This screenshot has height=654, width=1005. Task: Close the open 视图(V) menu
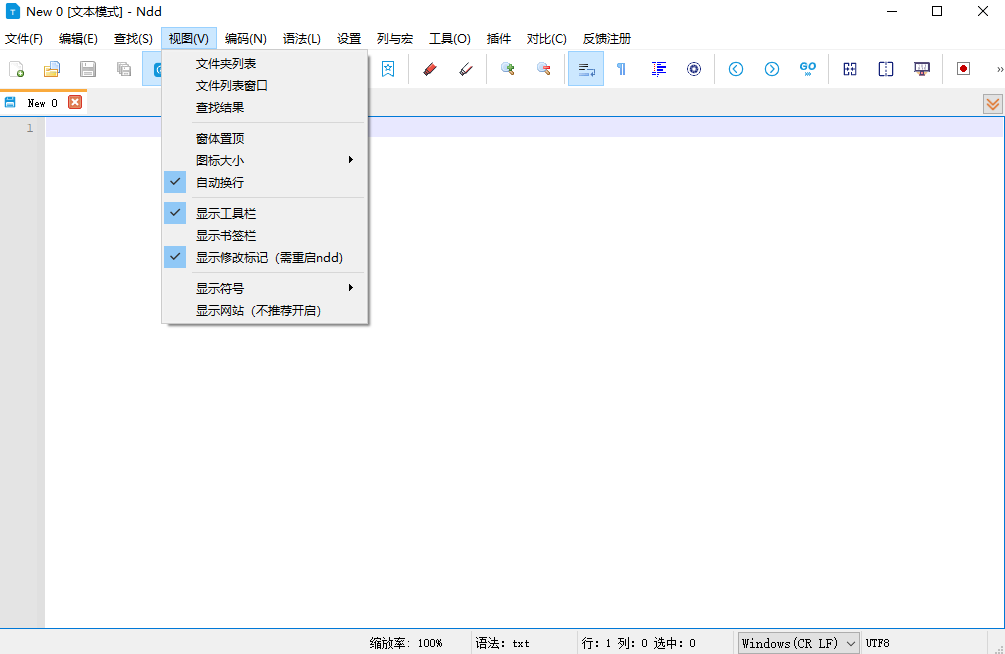click(x=188, y=38)
